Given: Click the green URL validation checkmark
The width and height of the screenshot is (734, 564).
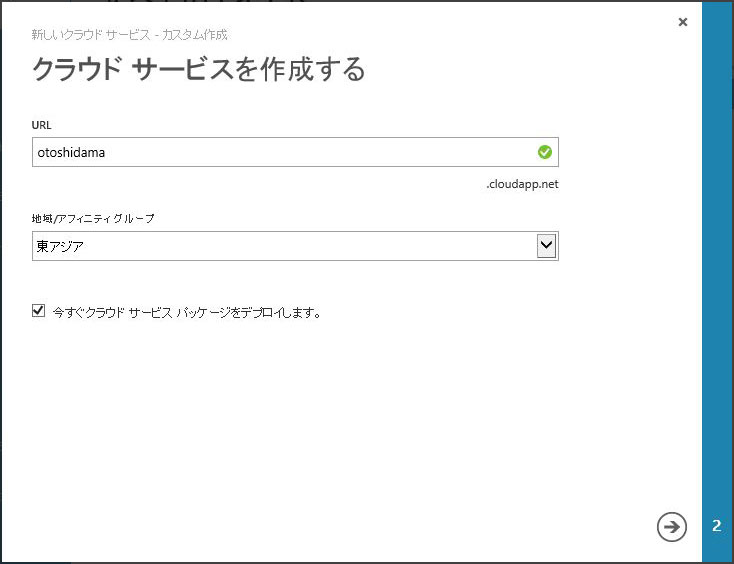Looking at the screenshot, I should tap(544, 152).
